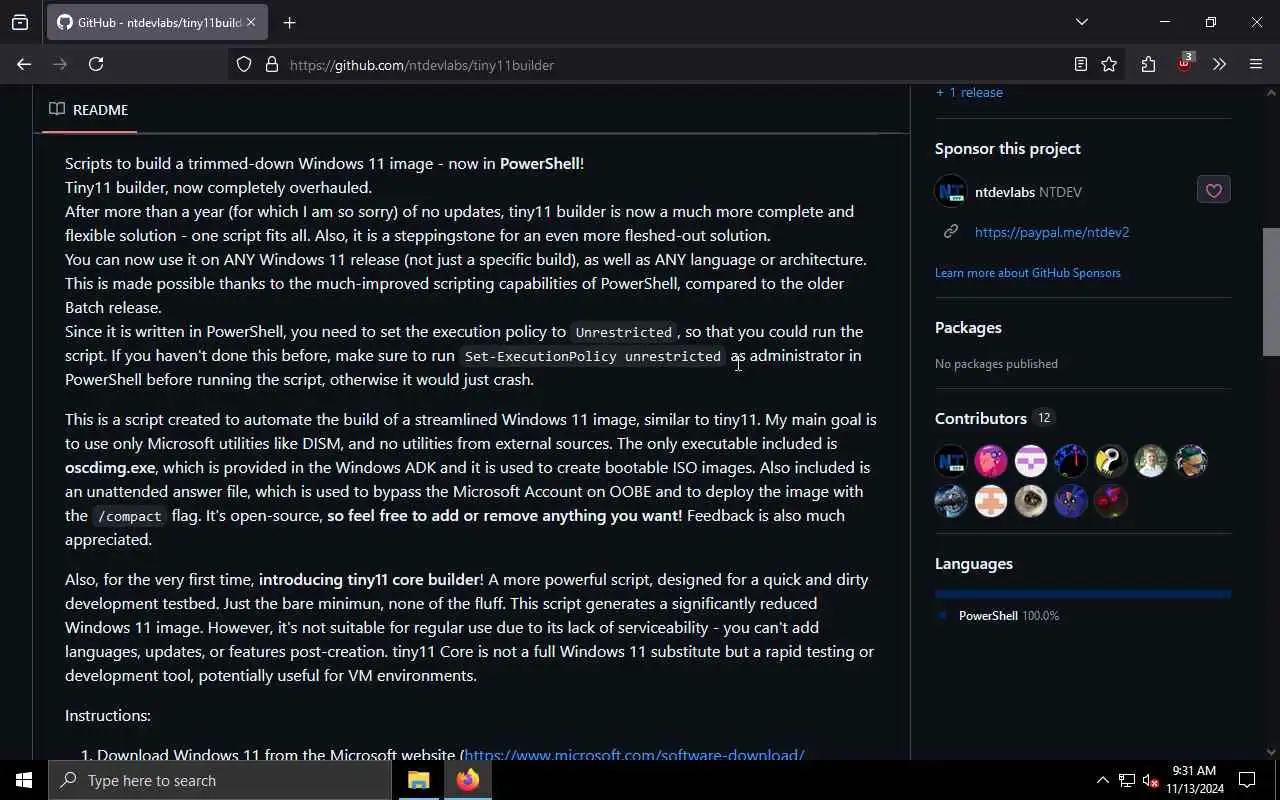This screenshot has height=800, width=1280.
Task: Click the '/compact' inline code text
Action: click(x=129, y=516)
